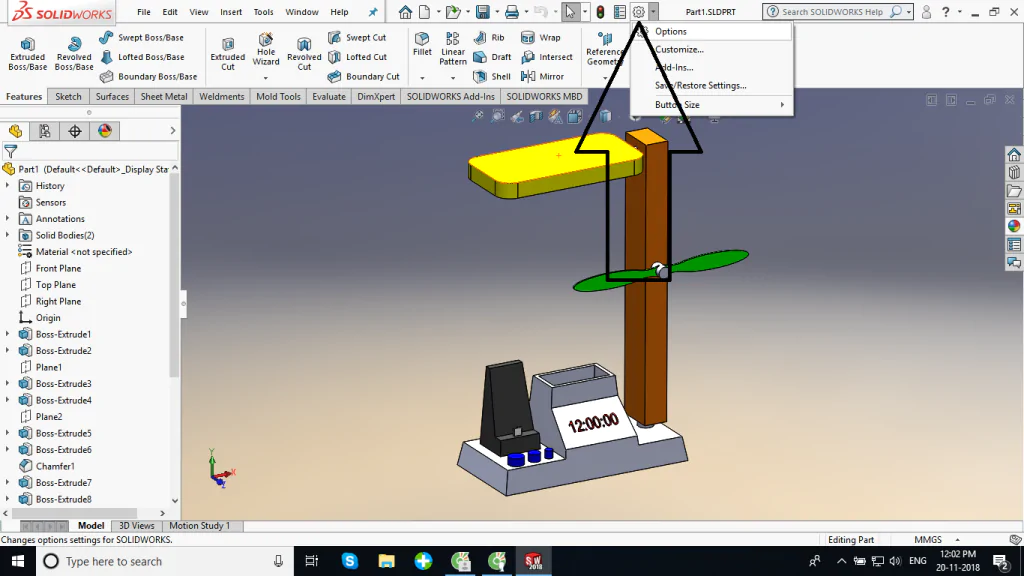Viewport: 1024px width, 576px height.
Task: Select the Rib tool
Action: (x=489, y=38)
